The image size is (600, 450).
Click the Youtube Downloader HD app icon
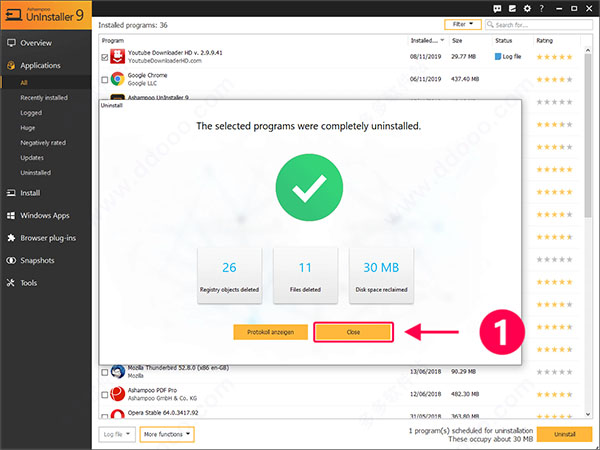tap(117, 56)
